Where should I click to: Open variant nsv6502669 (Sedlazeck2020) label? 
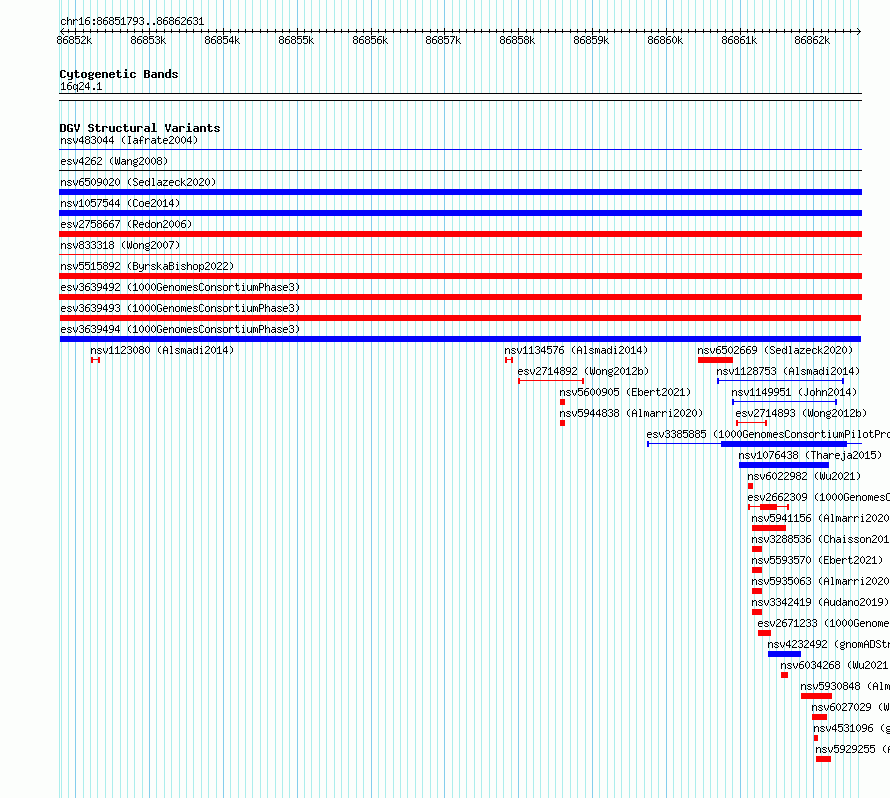[775, 350]
